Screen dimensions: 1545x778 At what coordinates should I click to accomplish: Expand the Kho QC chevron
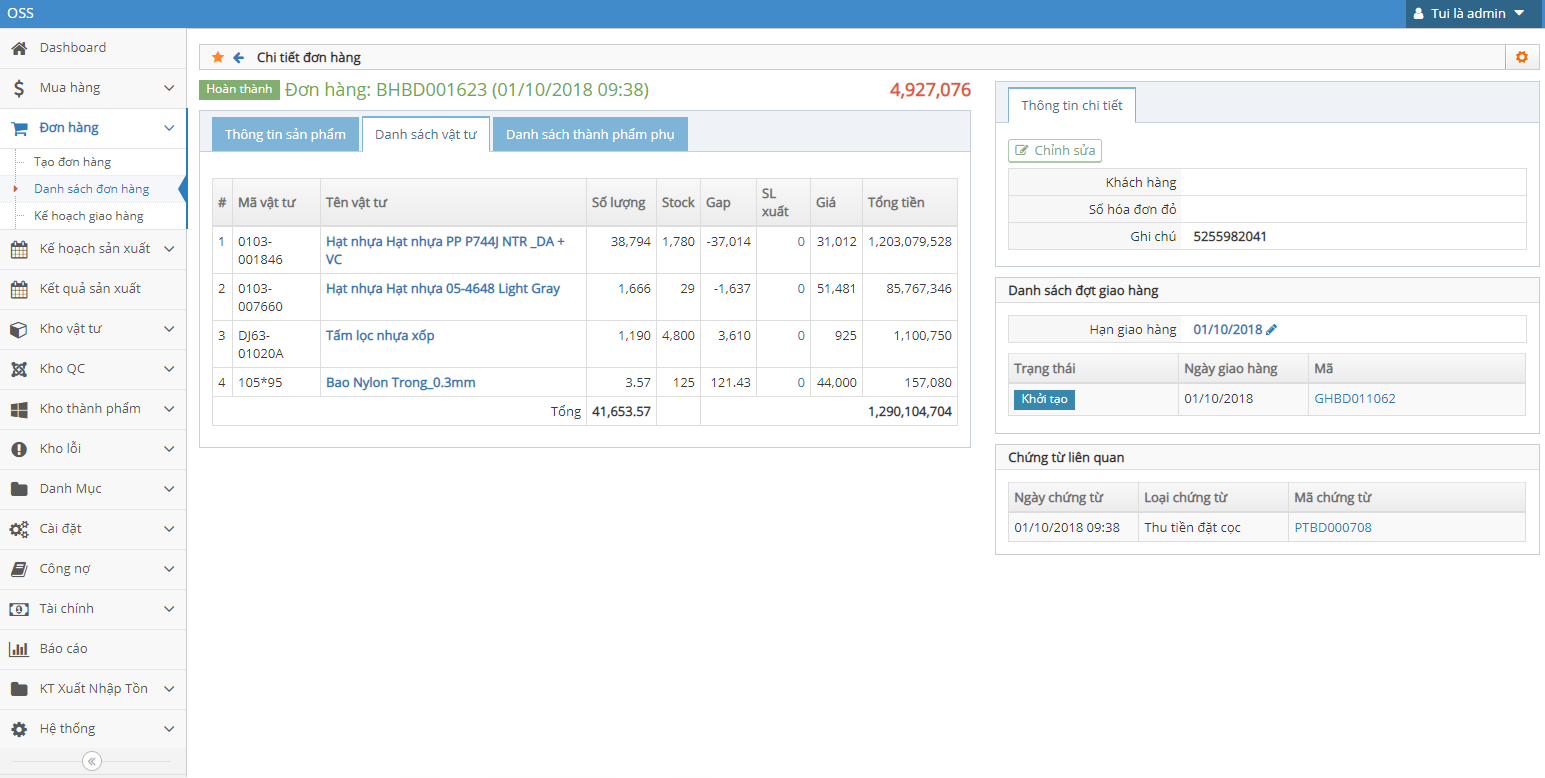pos(169,369)
